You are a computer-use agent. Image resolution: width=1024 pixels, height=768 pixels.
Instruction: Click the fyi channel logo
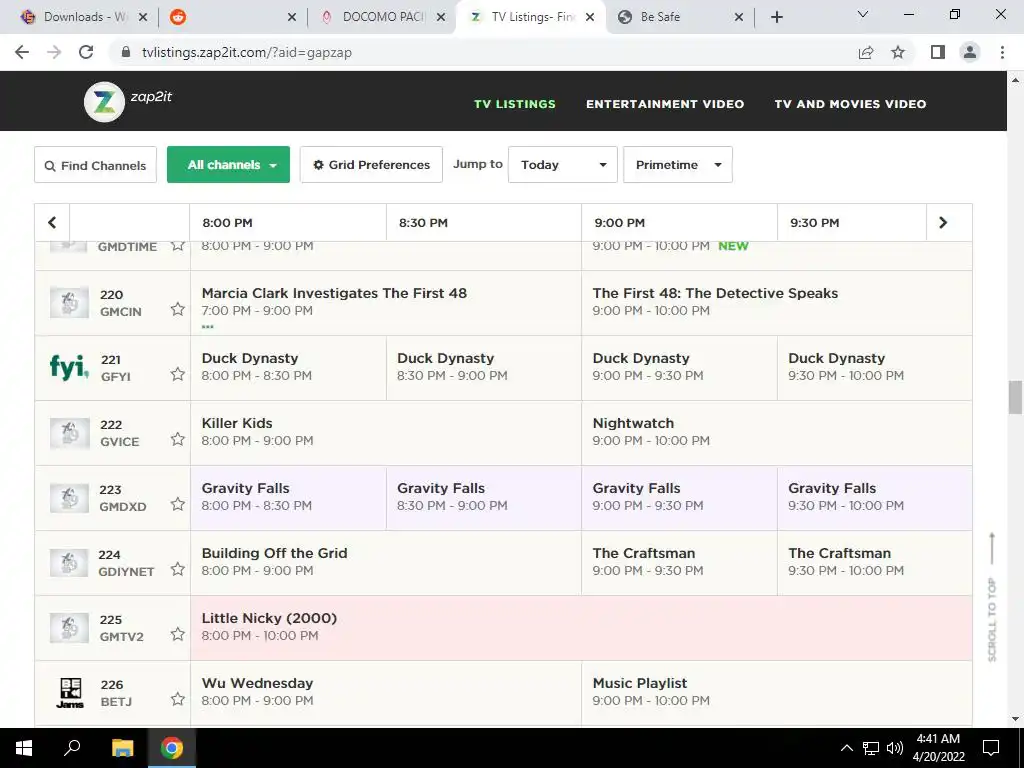tap(69, 367)
